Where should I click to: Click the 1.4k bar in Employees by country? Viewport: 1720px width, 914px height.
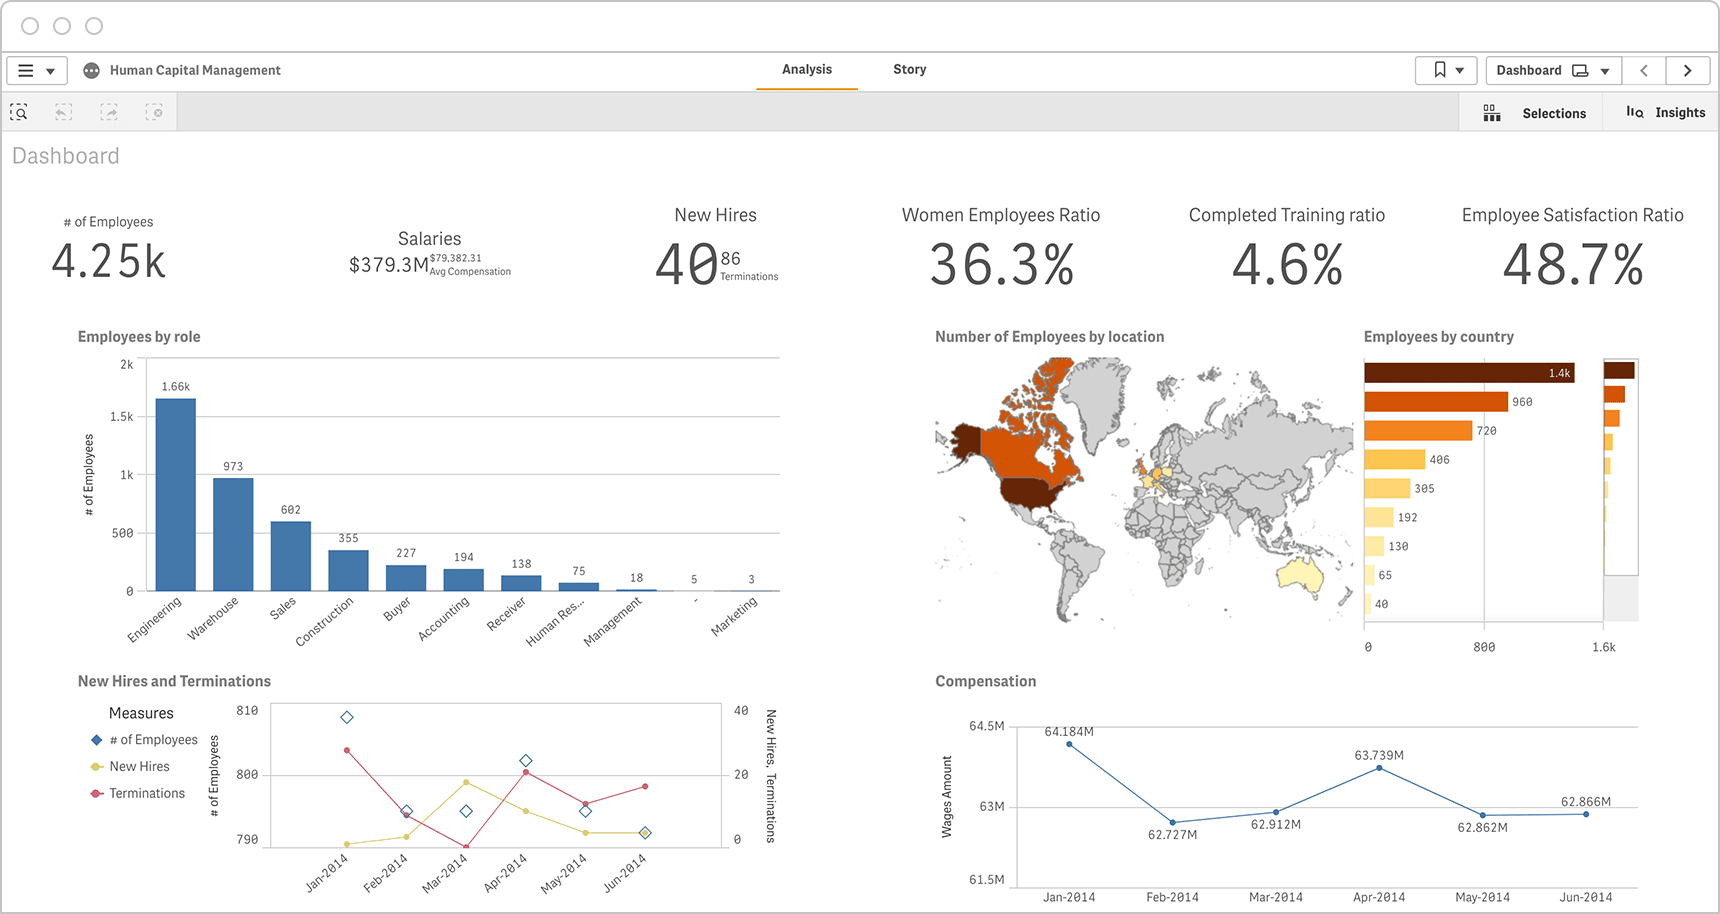tap(1469, 373)
